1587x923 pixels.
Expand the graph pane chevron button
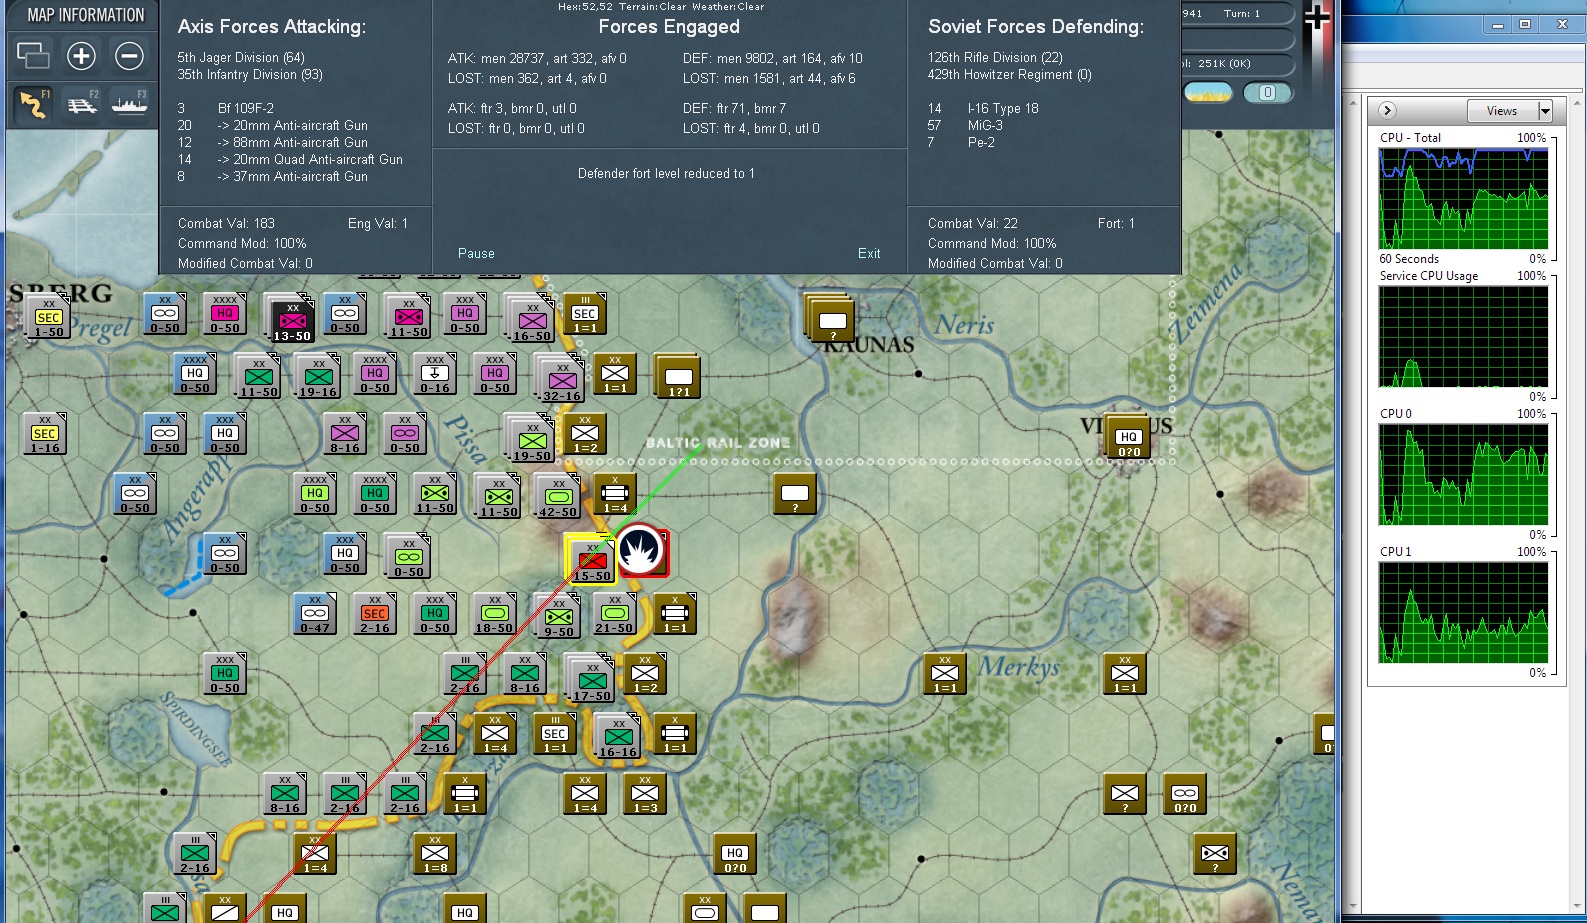coord(1387,111)
